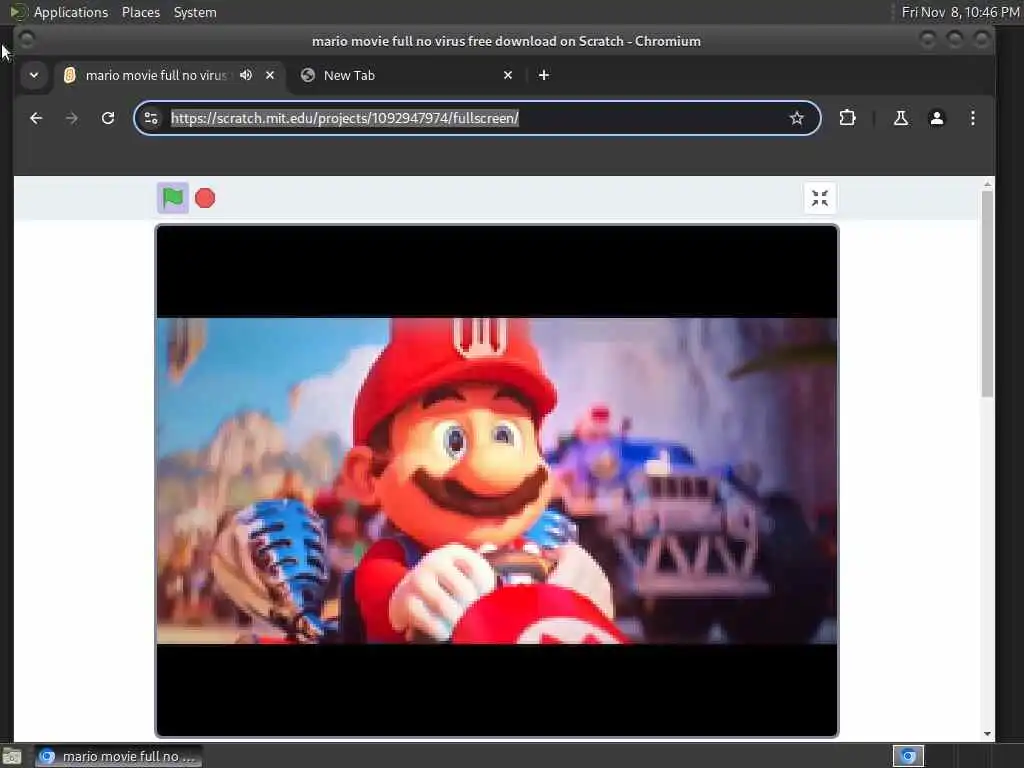
Task: Click the Mario video stage
Action: (496, 481)
